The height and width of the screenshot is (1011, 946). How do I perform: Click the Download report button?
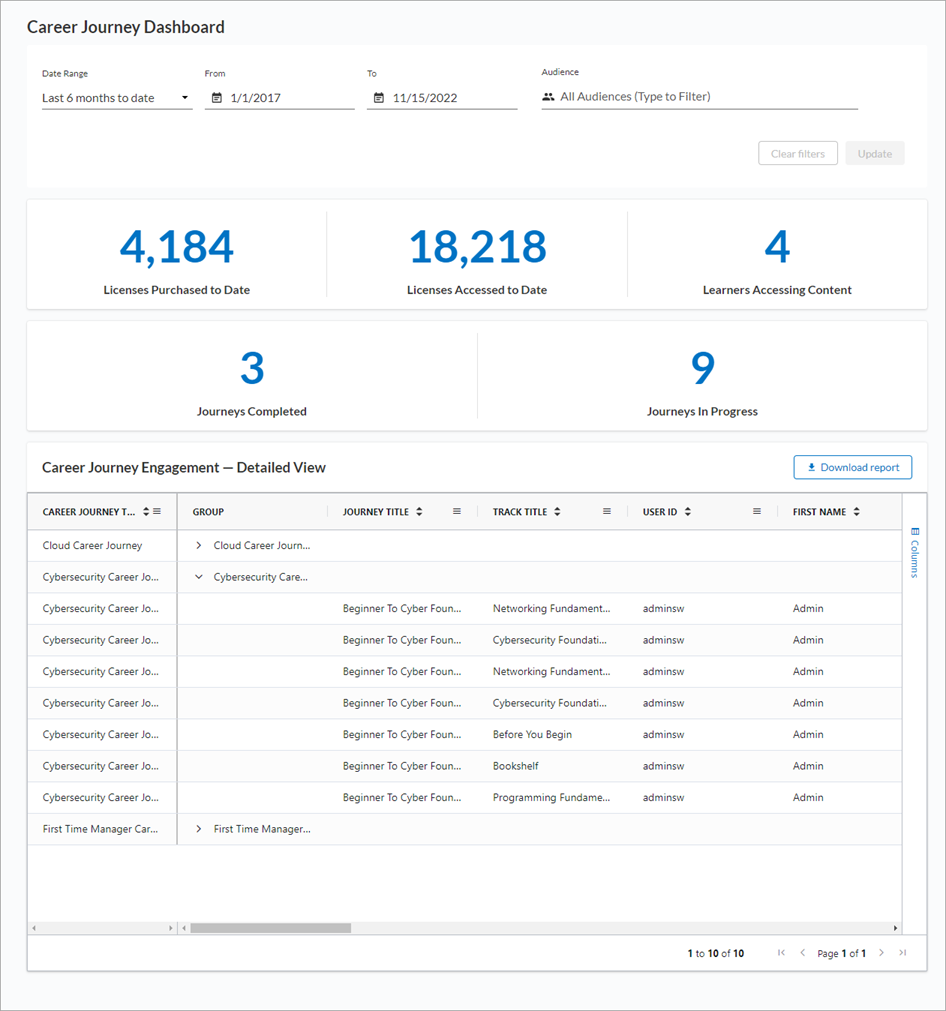(852, 467)
